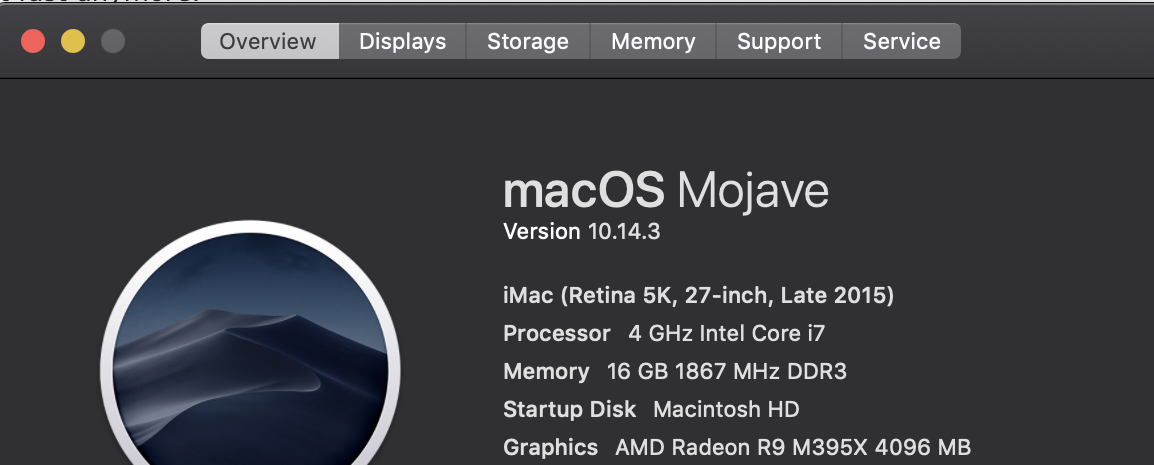Minimize the window with the yellow button
Screen dimensions: 1154x465
(x=73, y=42)
